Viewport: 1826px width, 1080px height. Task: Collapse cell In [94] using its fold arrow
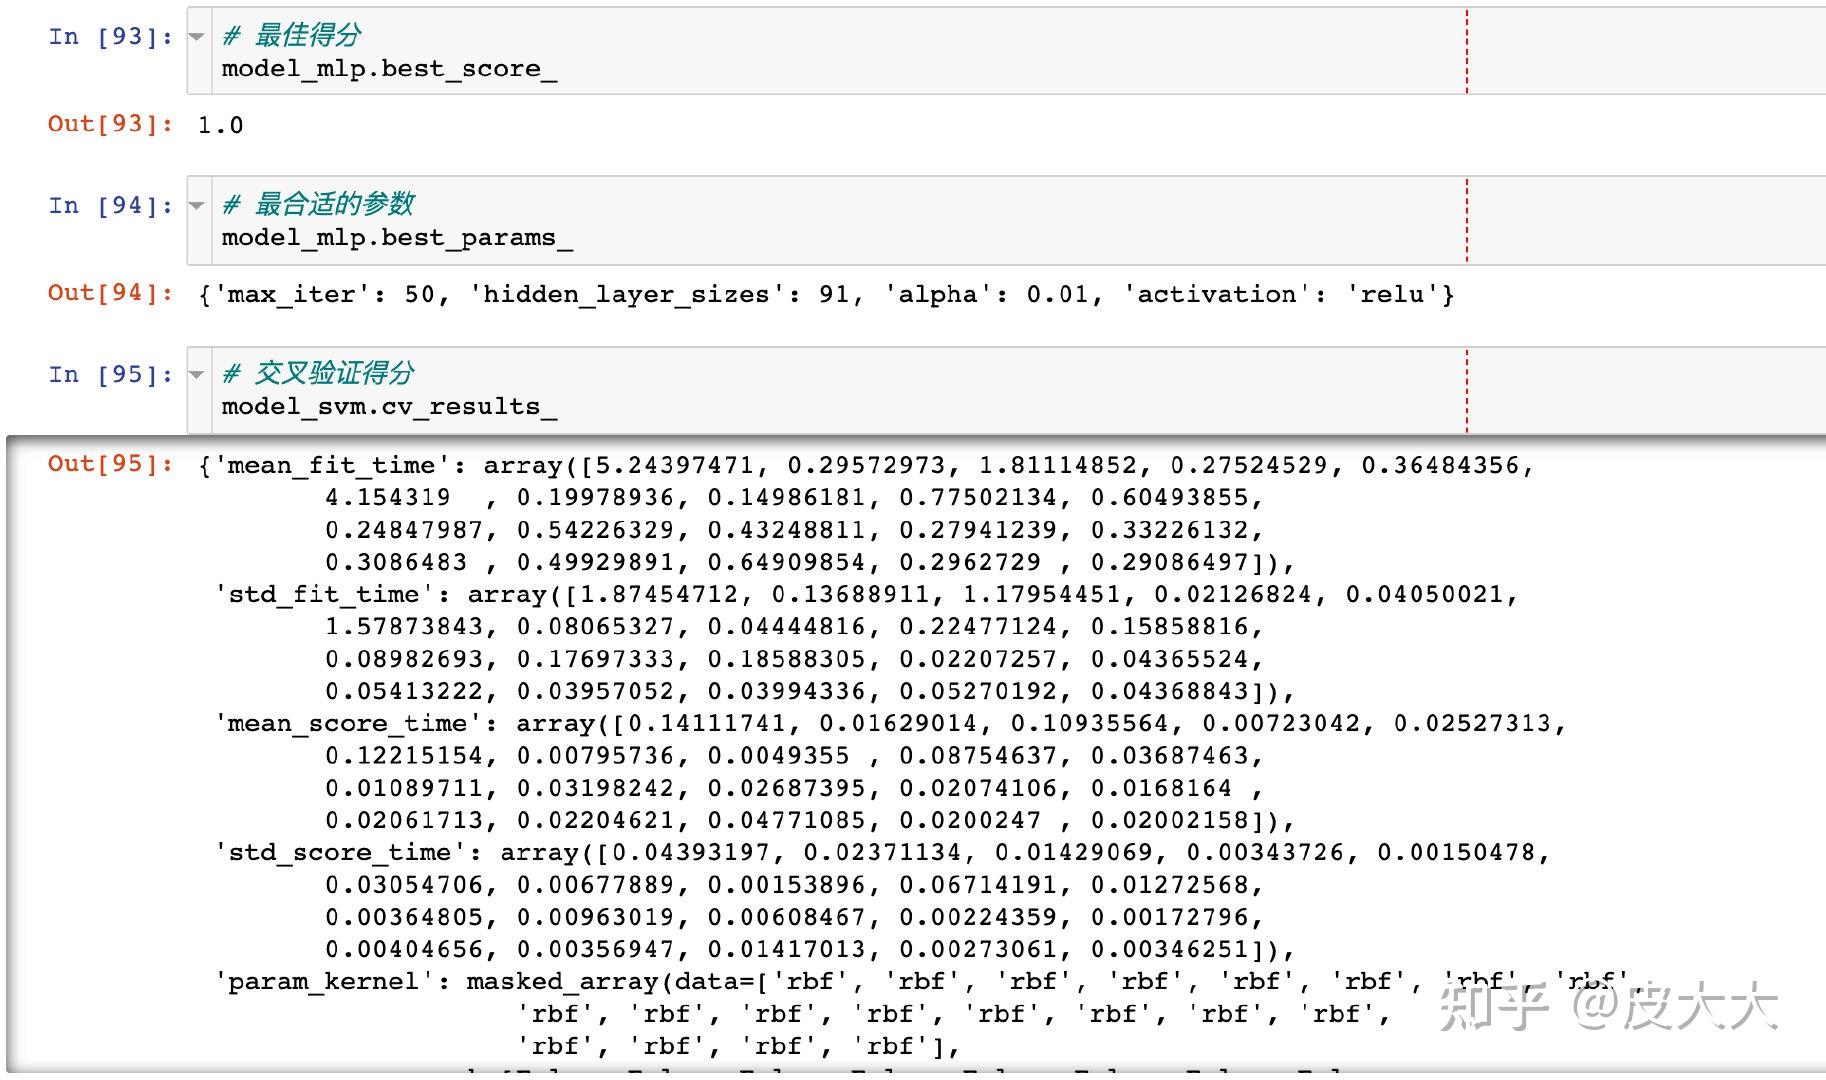tap(197, 206)
